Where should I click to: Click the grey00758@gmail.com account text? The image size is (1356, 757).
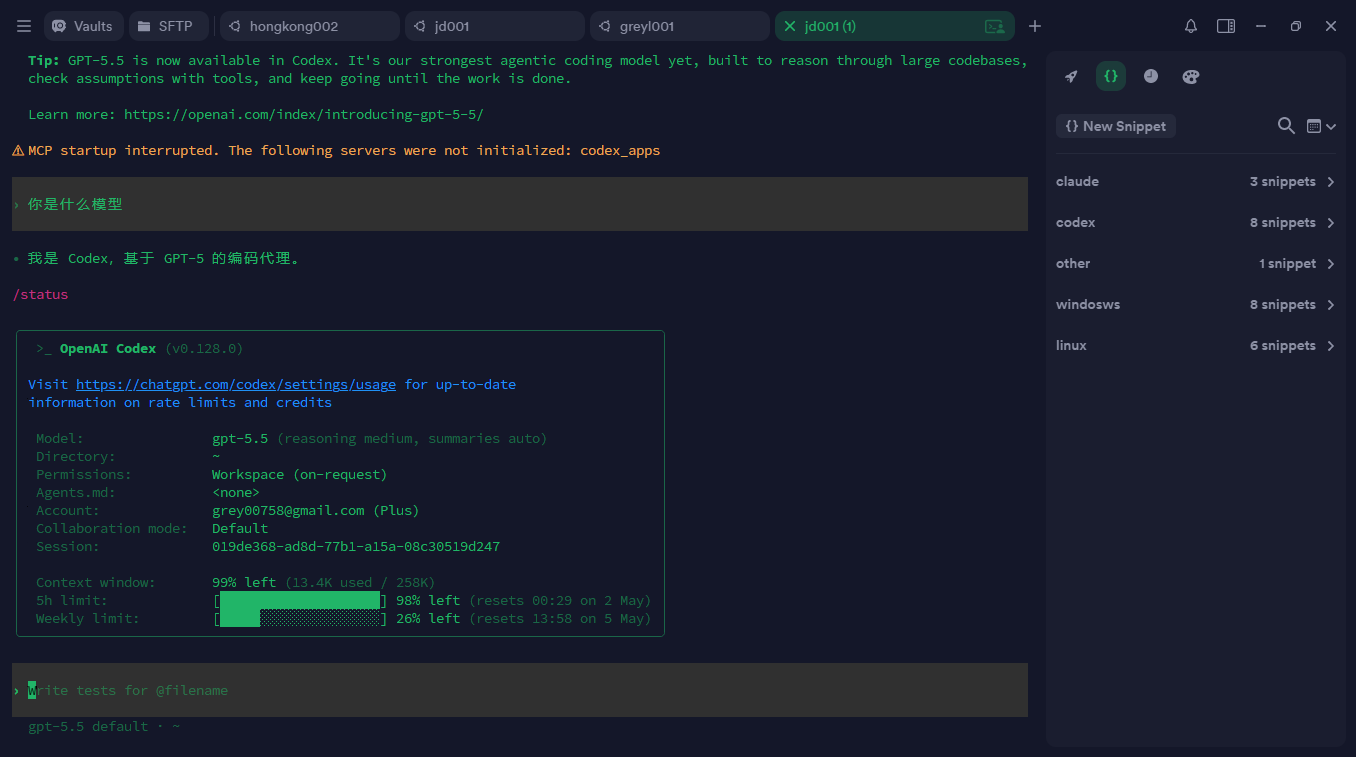click(x=288, y=511)
